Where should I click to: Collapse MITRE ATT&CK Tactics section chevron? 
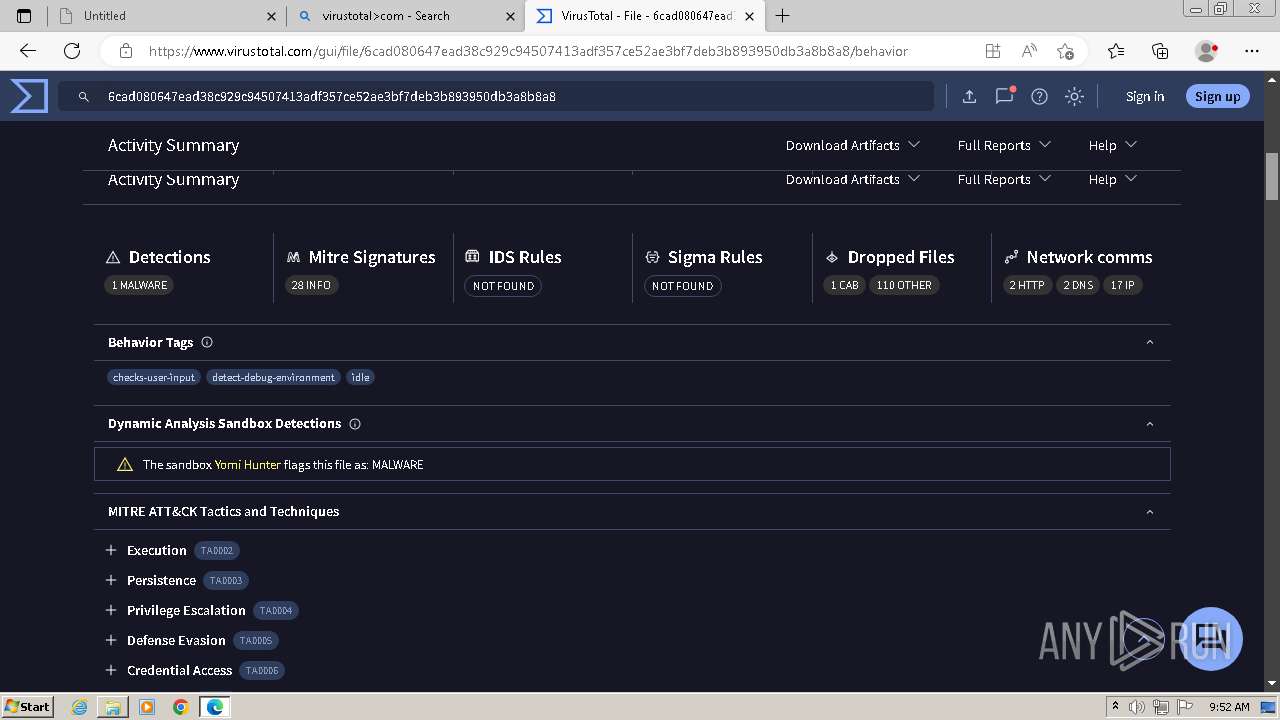[1149, 512]
